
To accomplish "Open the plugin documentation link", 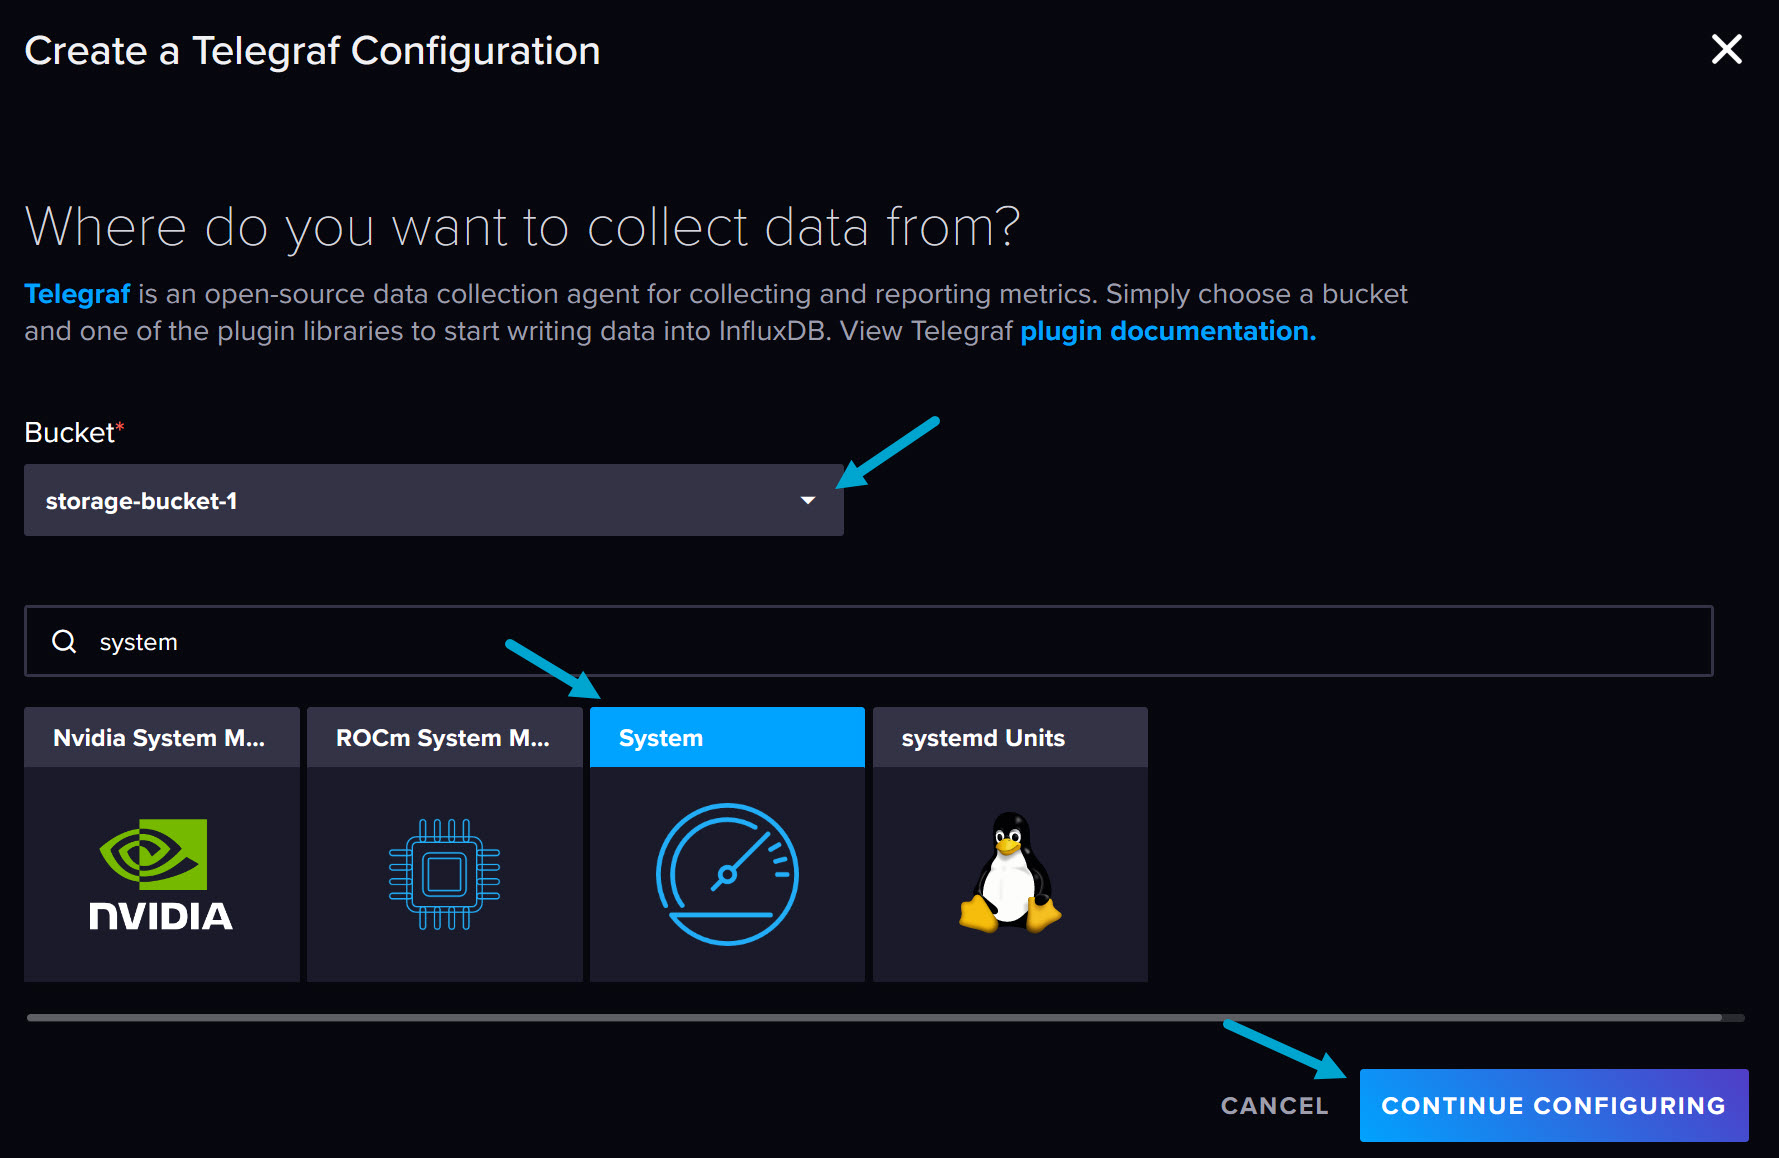I will [1166, 330].
